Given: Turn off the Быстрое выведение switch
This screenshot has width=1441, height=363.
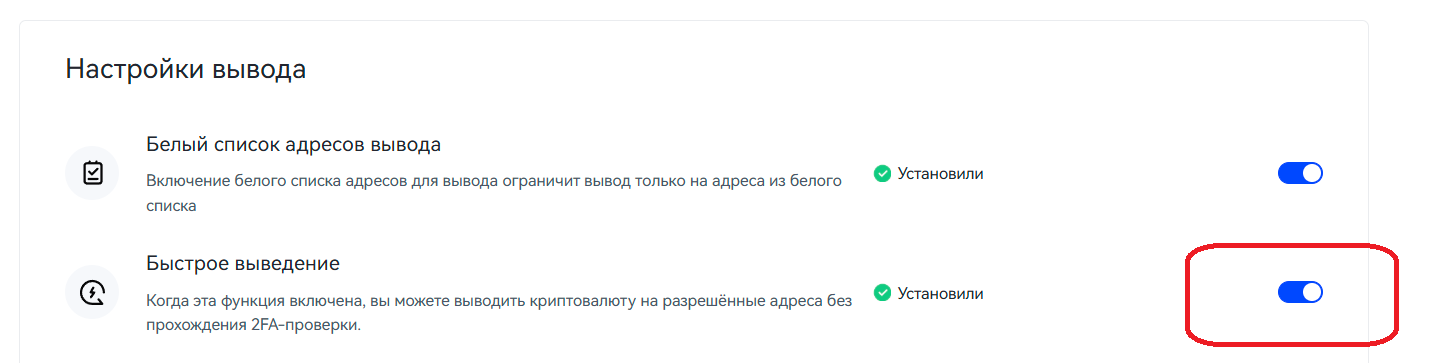Looking at the screenshot, I should coord(1301,292).
